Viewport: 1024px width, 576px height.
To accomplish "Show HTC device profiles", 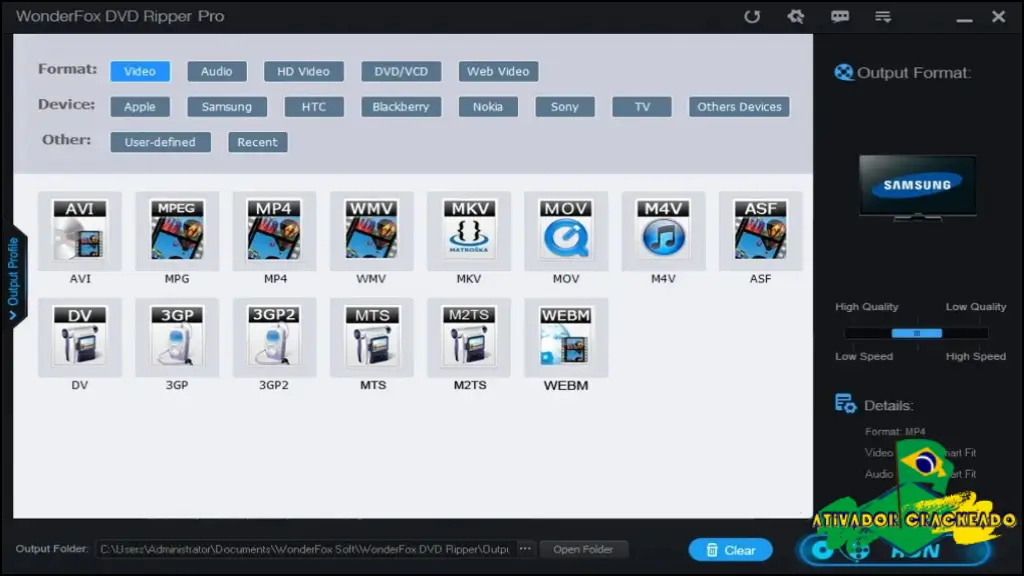I will (x=314, y=106).
